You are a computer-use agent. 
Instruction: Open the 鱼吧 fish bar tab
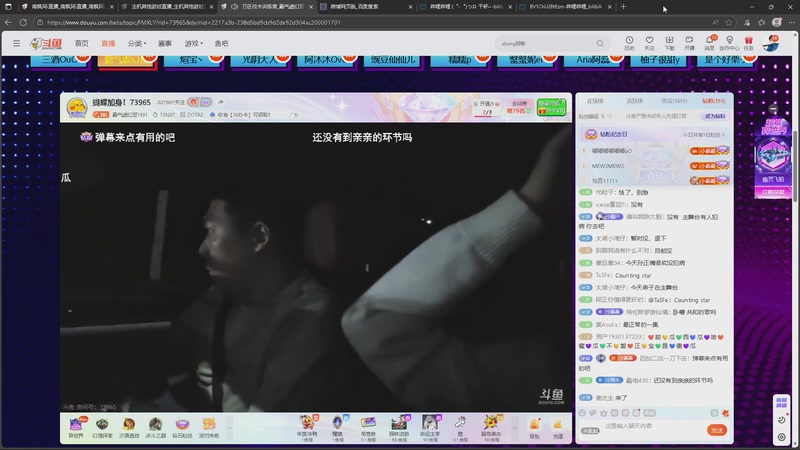[221, 43]
